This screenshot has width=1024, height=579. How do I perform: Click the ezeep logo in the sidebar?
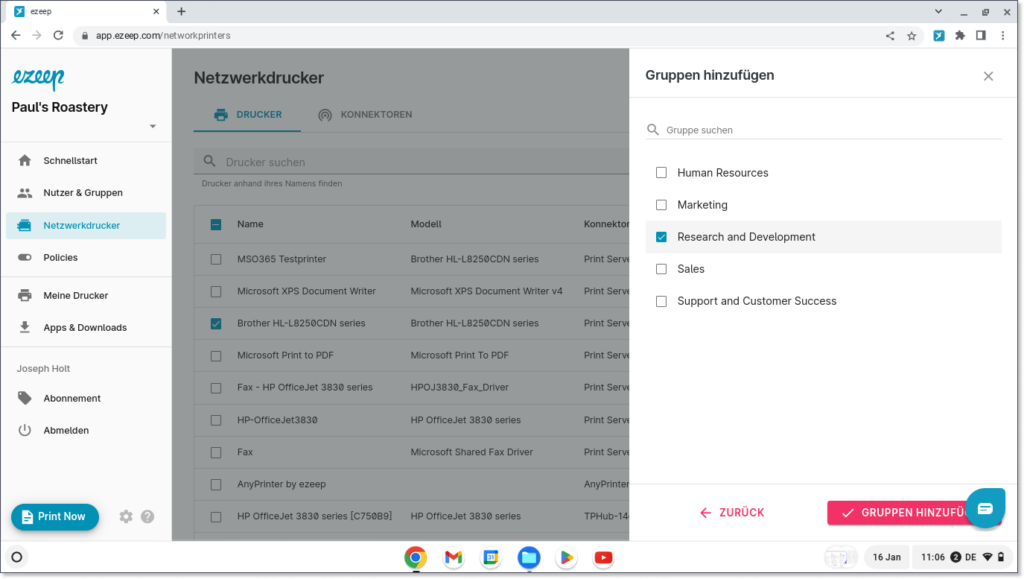(38, 78)
